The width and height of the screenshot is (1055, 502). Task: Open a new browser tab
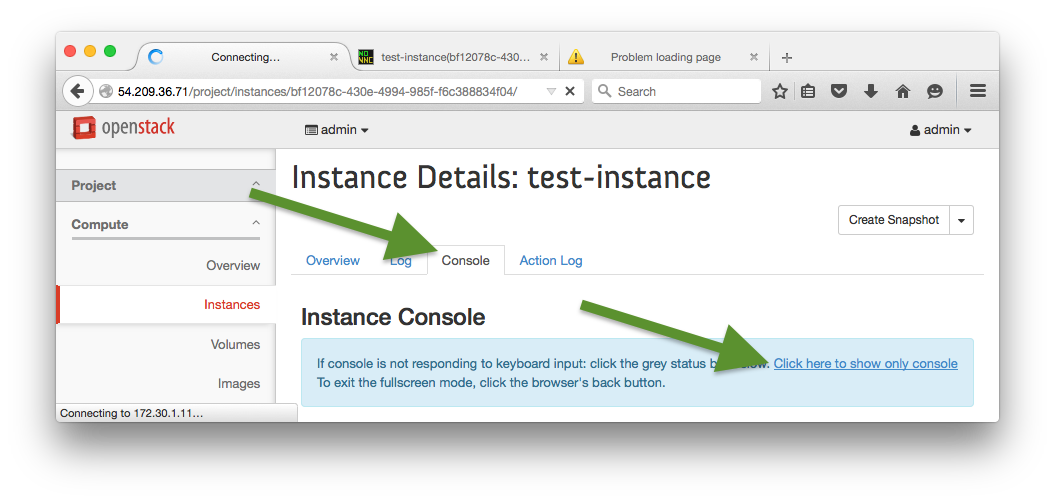tap(787, 57)
